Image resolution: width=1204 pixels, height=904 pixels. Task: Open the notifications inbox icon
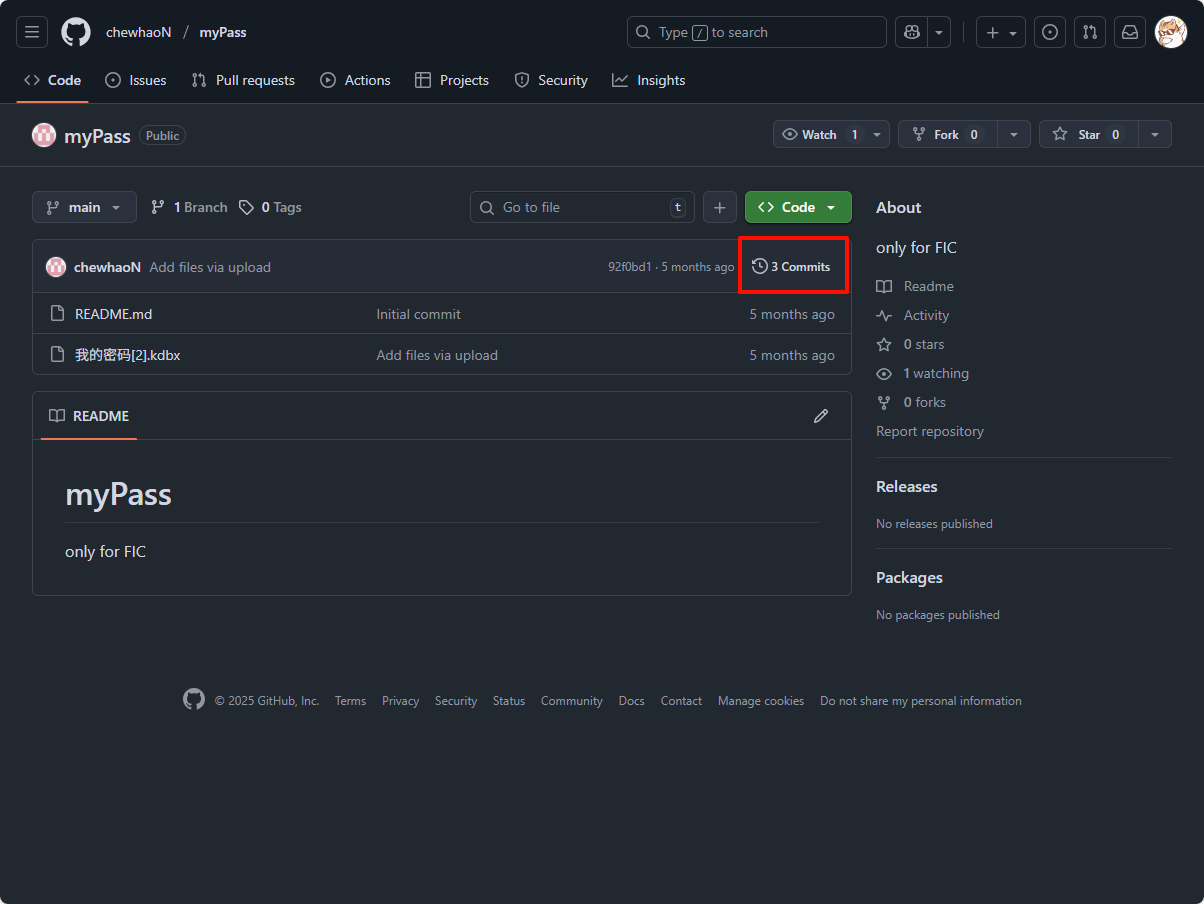click(x=1129, y=32)
